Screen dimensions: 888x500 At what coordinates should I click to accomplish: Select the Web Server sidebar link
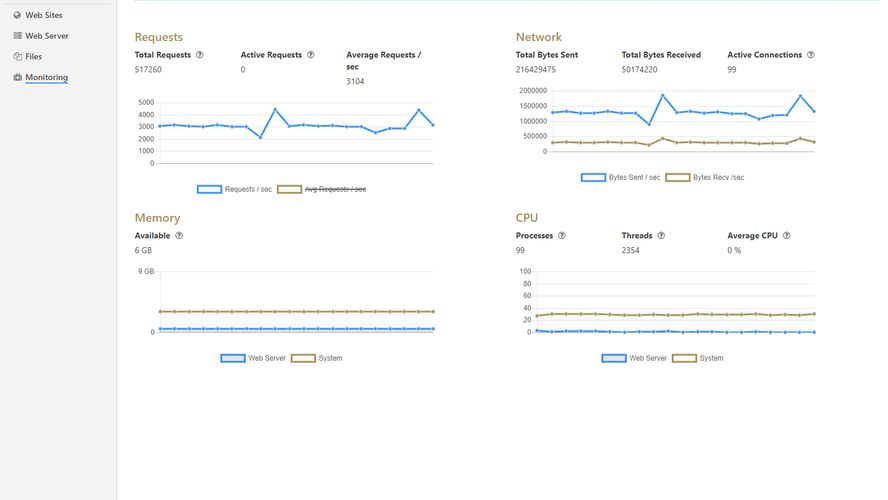[x=47, y=36]
